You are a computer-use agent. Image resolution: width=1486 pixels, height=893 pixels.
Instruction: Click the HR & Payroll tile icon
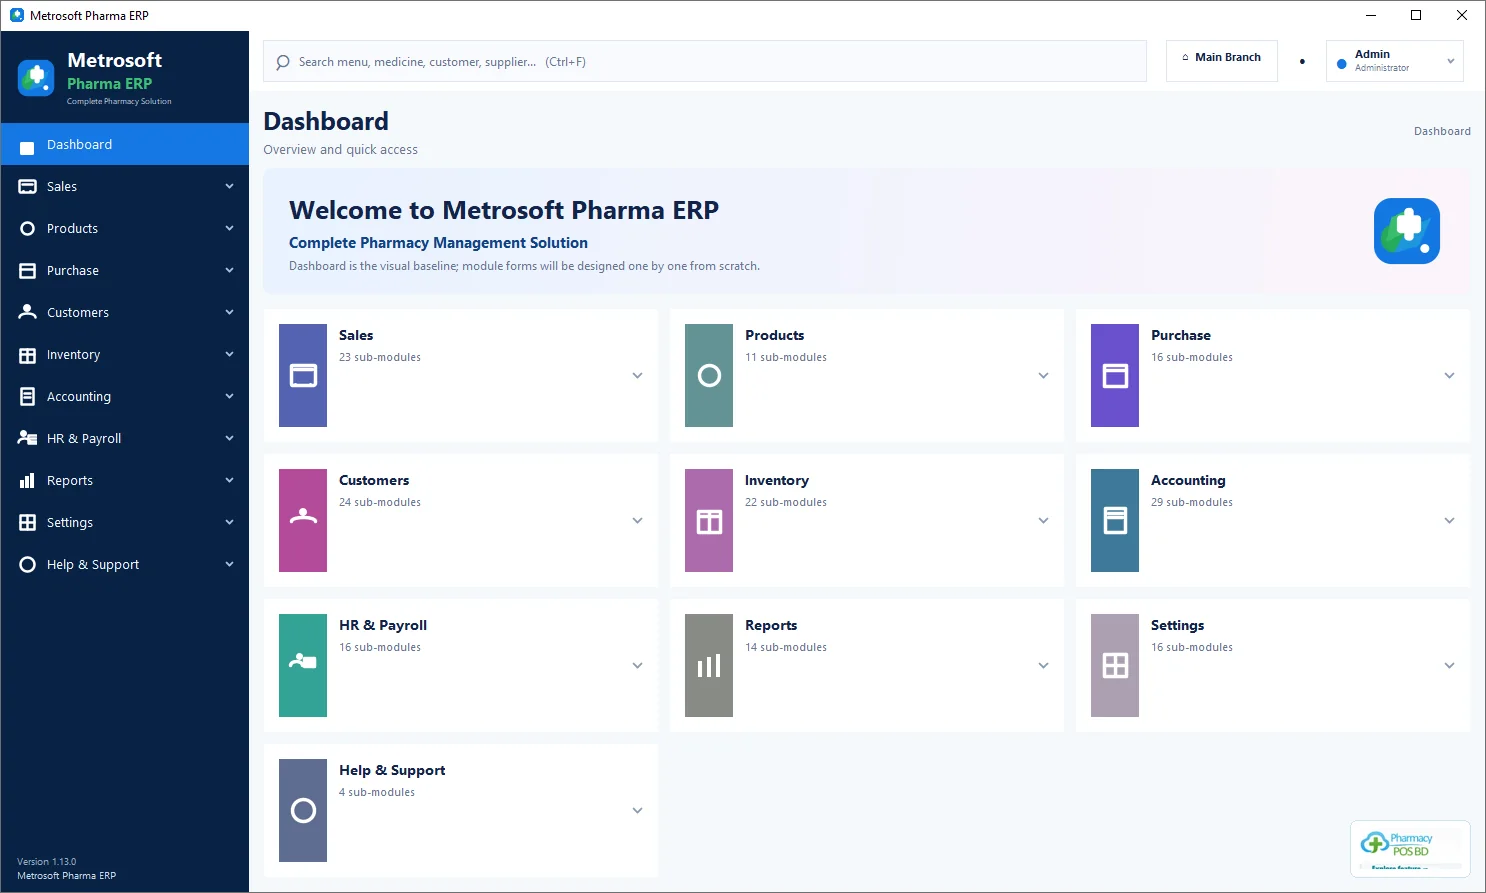pos(303,665)
